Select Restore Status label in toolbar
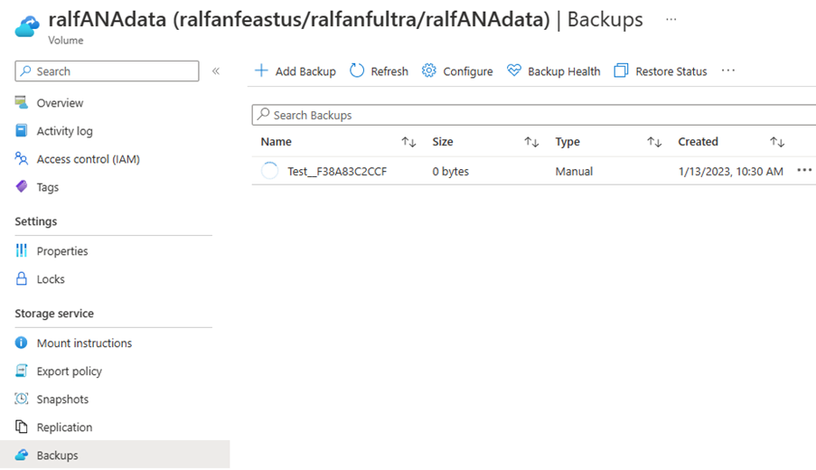The height and width of the screenshot is (470, 816). tap(671, 71)
